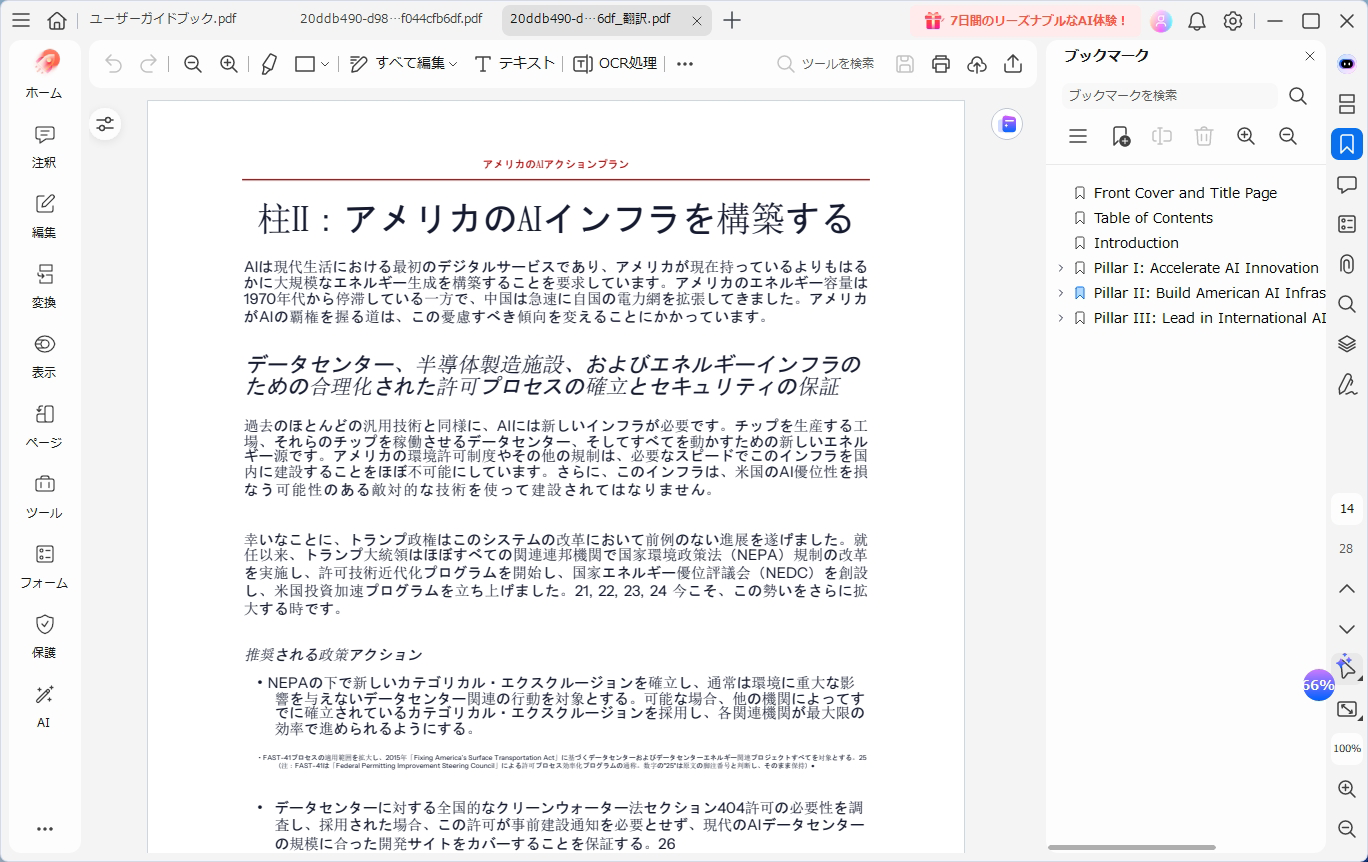The height and width of the screenshot is (862, 1368).
Task: Switch to the 20ddb490-d98…f044cfb6df.pdf tab
Action: [x=391, y=19]
